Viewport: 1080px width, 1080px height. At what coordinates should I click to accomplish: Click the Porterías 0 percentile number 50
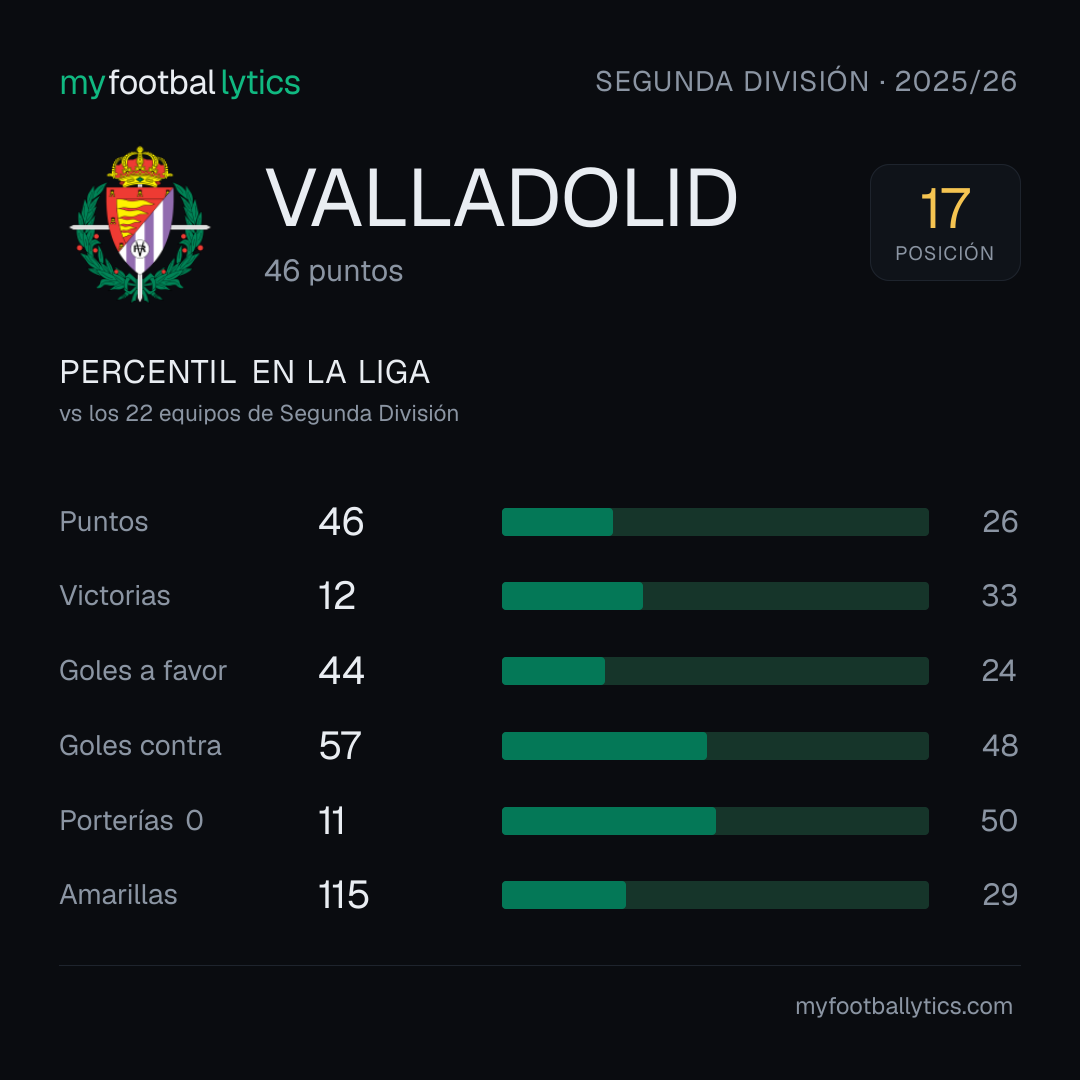click(x=999, y=821)
